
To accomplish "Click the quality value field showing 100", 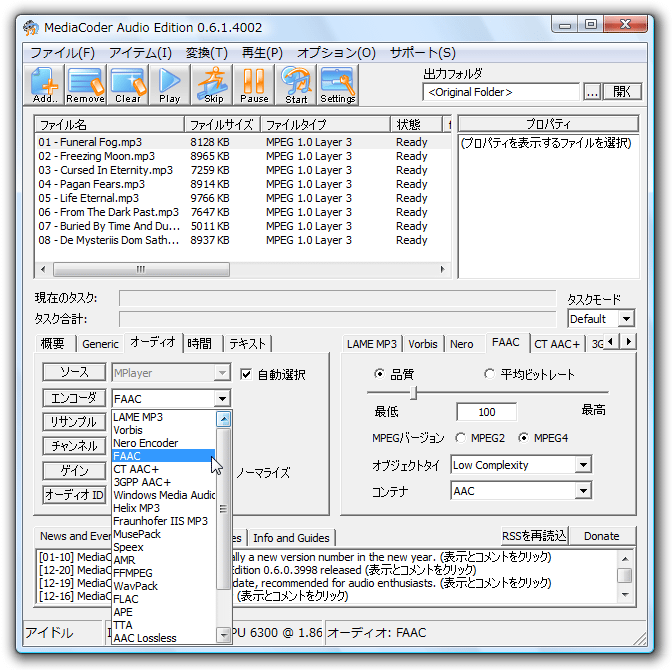I will pyautogui.click(x=486, y=412).
